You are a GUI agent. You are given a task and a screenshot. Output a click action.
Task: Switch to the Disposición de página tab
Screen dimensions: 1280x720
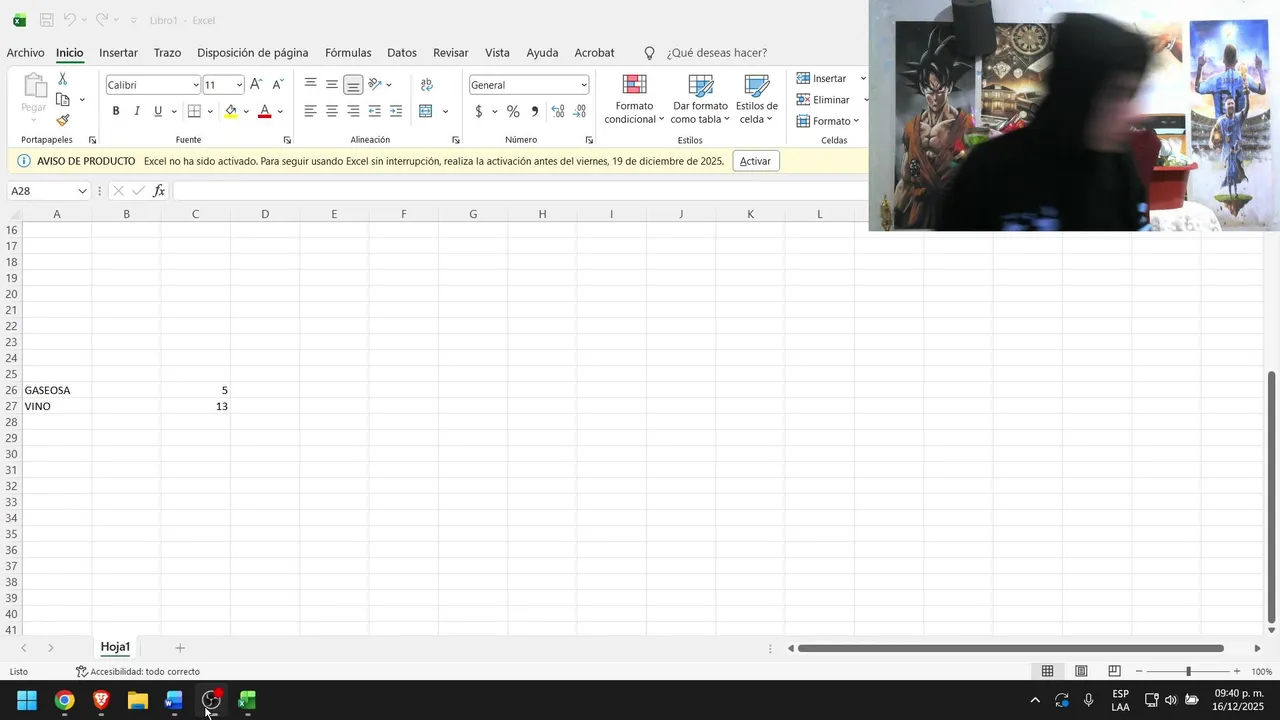252,53
